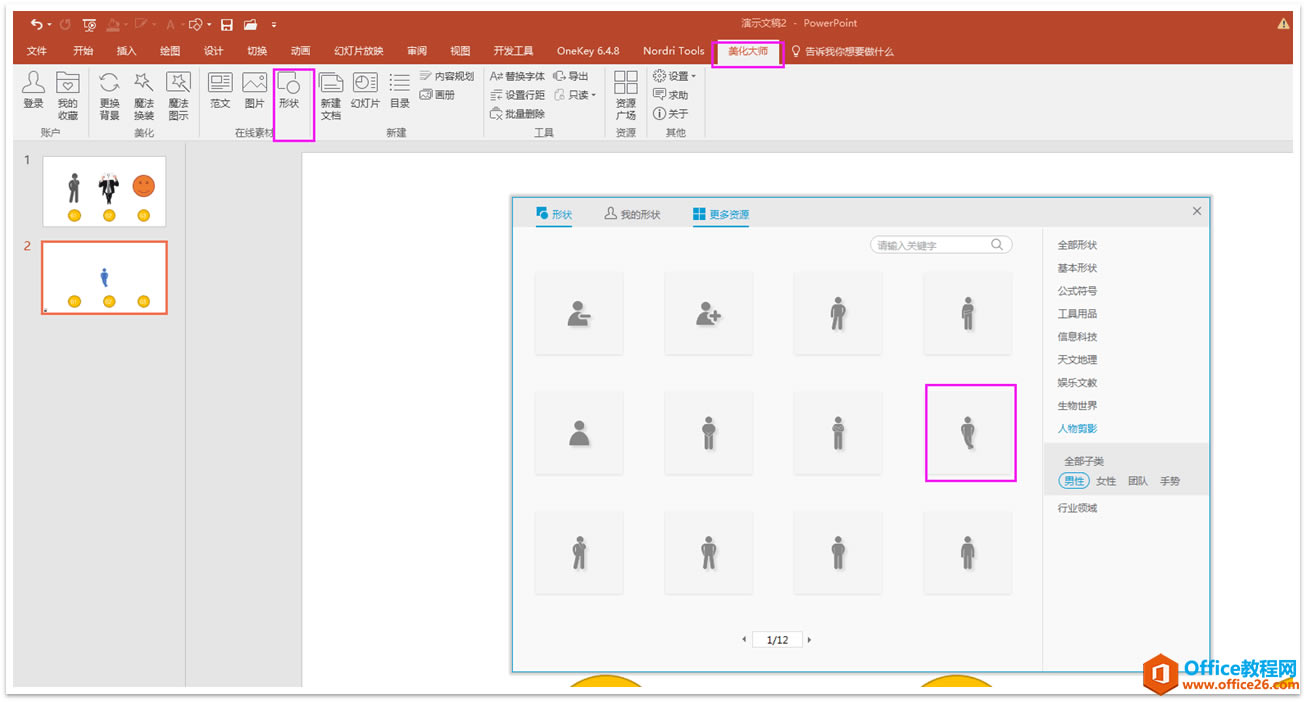Open the Nordri Tools tab
Viewport: 1306px width, 702px height.
tap(673, 51)
